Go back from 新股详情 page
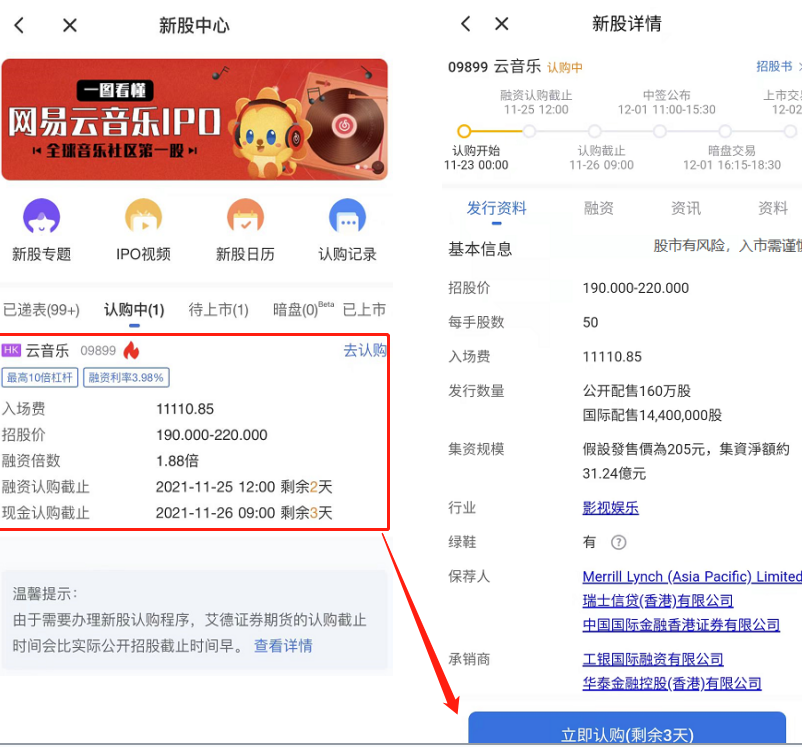The height and width of the screenshot is (747, 802). pos(465,24)
